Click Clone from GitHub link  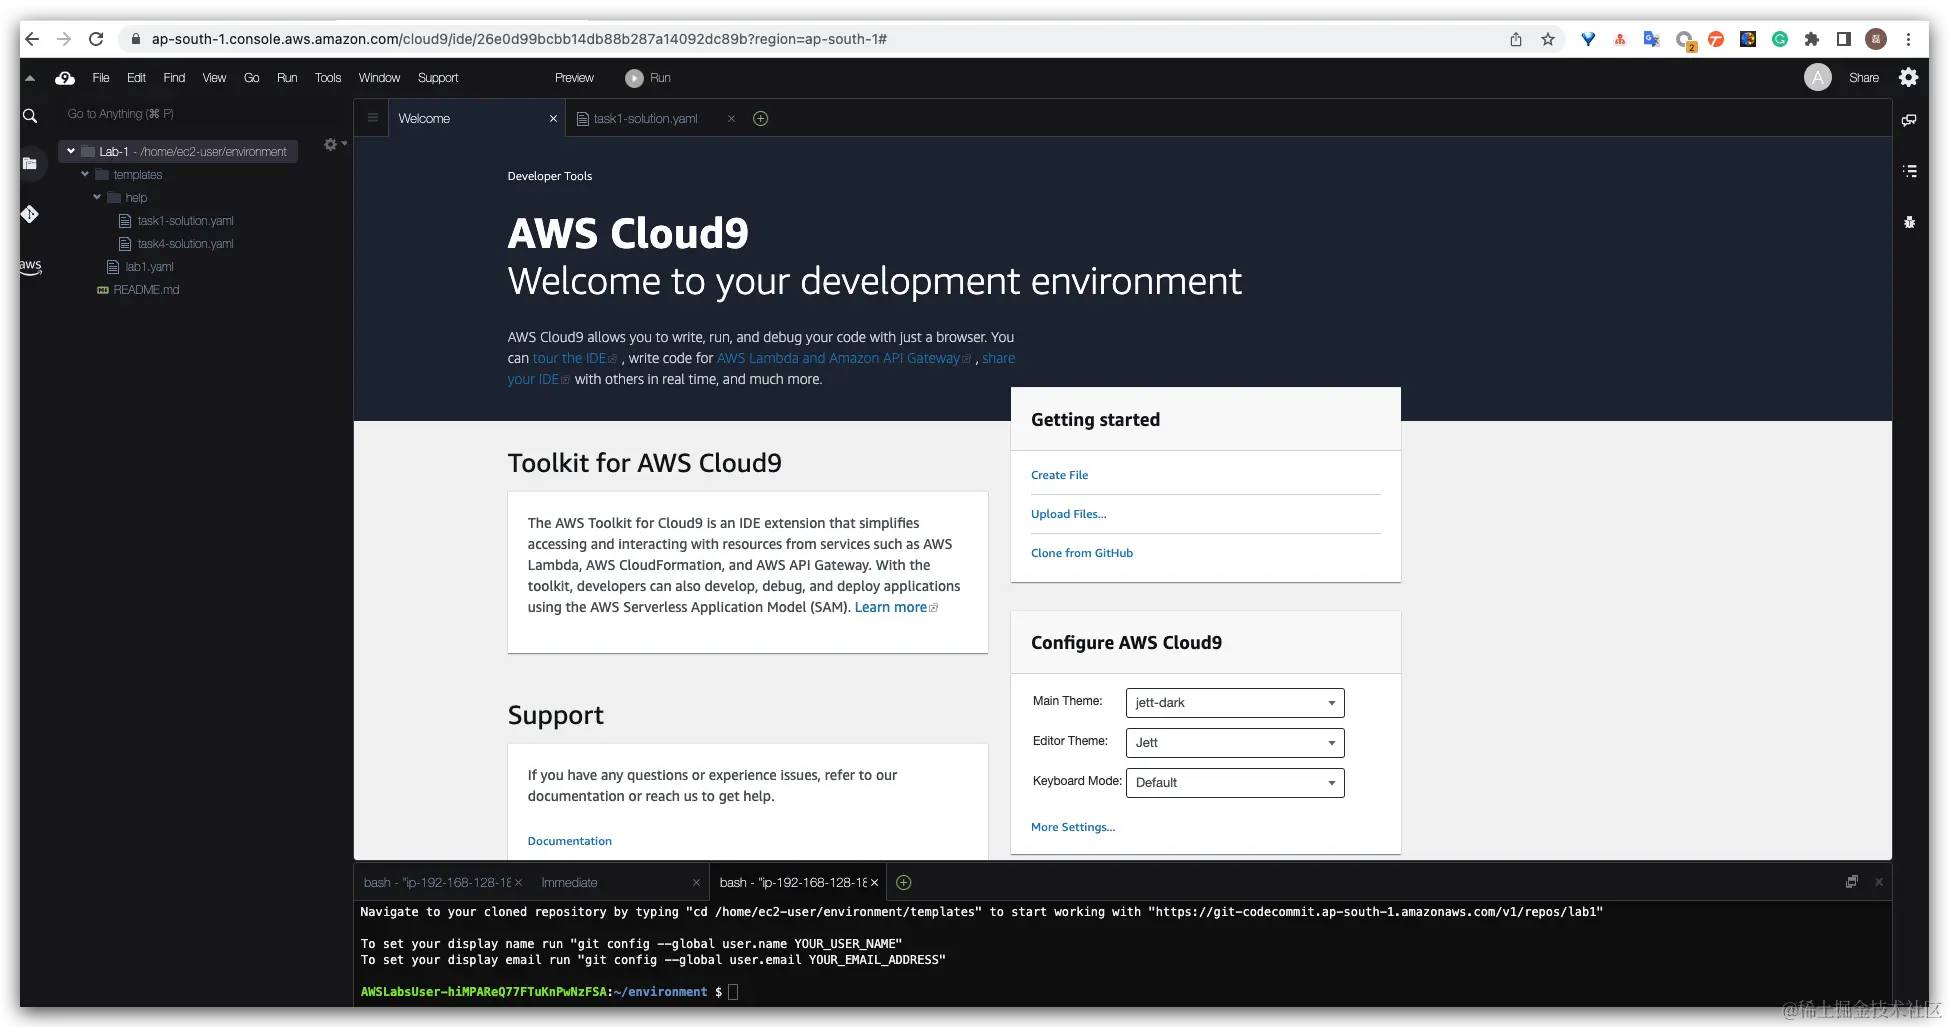(x=1082, y=553)
